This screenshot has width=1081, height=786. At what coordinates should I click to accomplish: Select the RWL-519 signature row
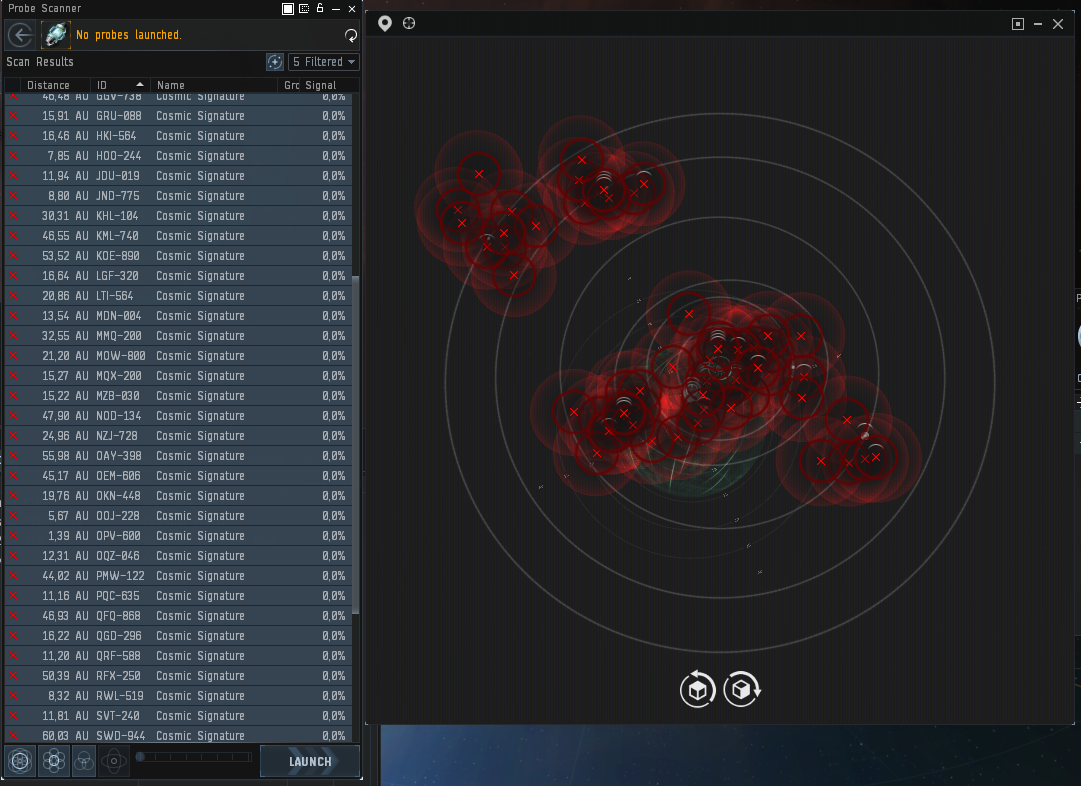178,696
